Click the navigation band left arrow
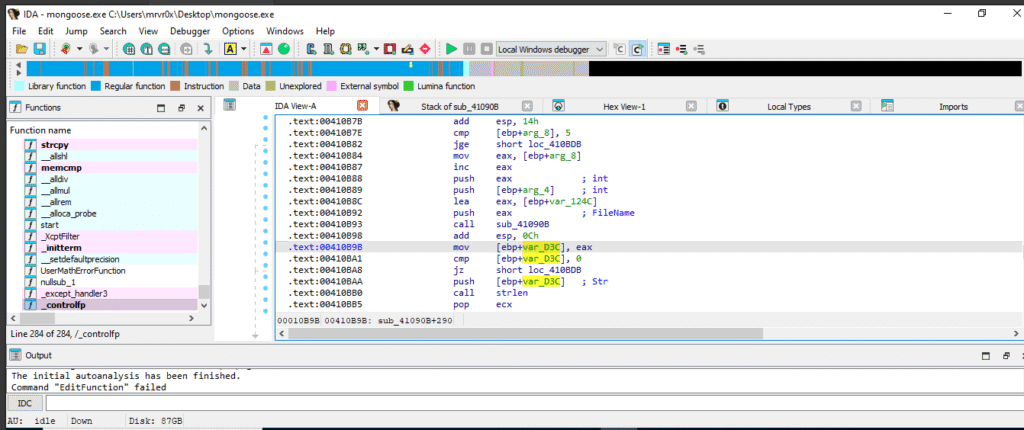 pos(19,65)
